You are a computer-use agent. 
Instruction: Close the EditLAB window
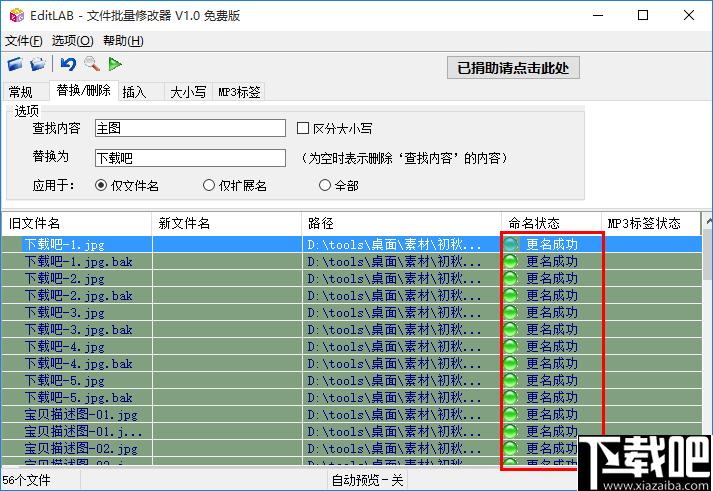(x=689, y=15)
